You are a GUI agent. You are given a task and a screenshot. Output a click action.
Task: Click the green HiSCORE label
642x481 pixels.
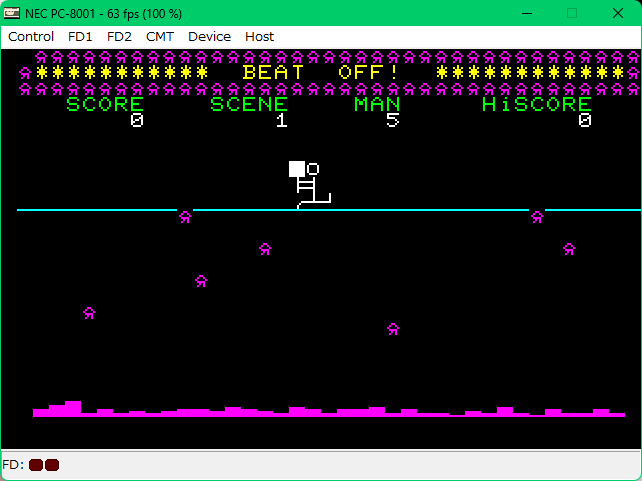[537, 104]
